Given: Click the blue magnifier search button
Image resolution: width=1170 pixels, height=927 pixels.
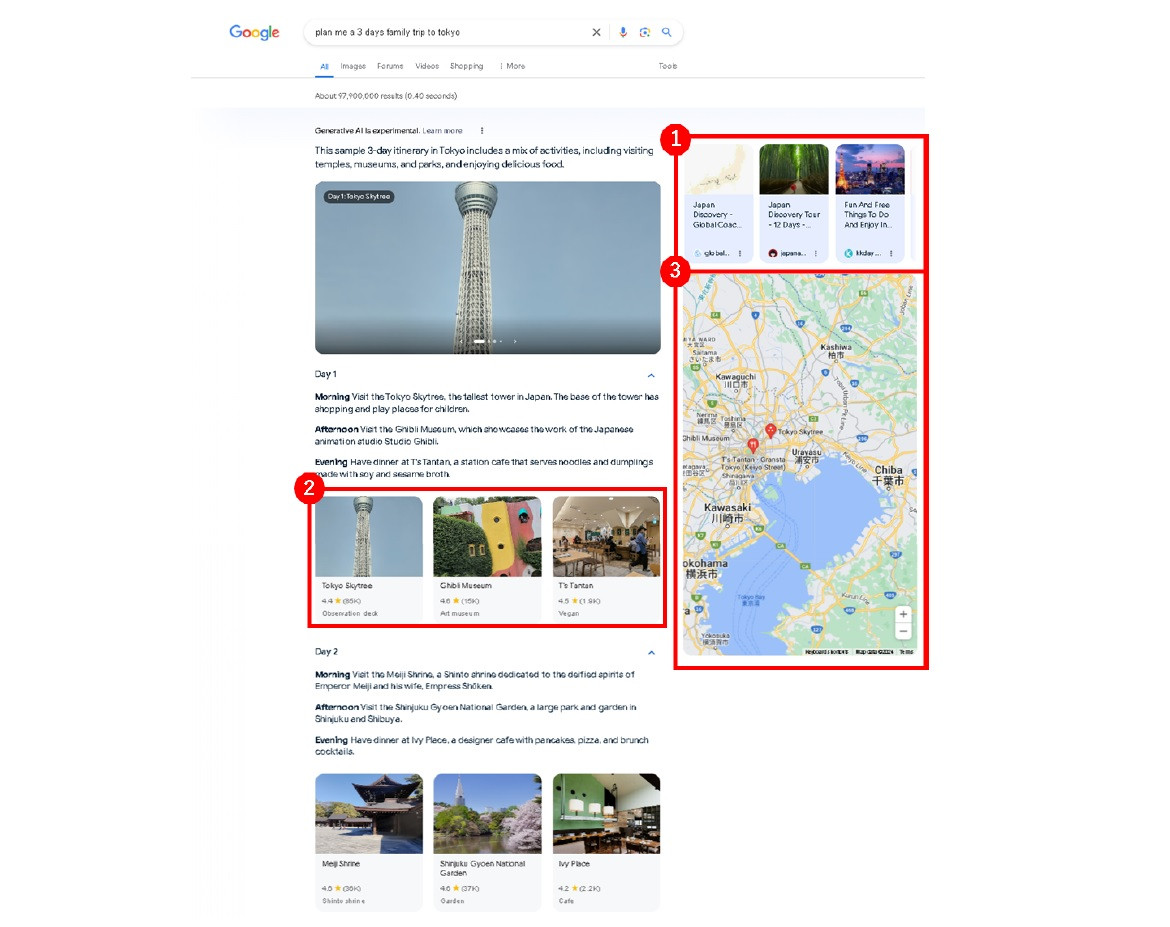Looking at the screenshot, I should pyautogui.click(x=667, y=32).
